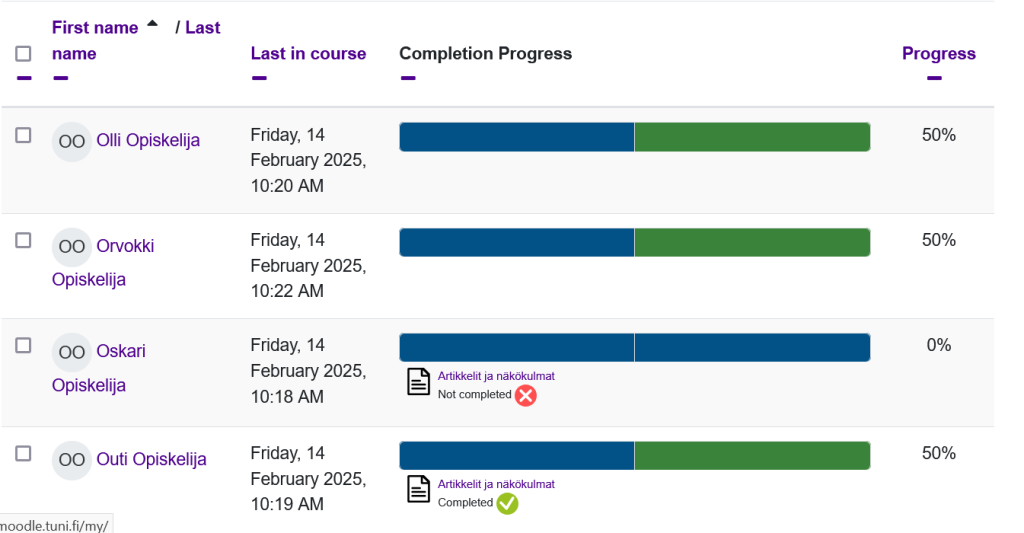This screenshot has width=1024, height=533.
Task: Click Orvokki Opiskelija's avatar icon
Action: (71, 246)
